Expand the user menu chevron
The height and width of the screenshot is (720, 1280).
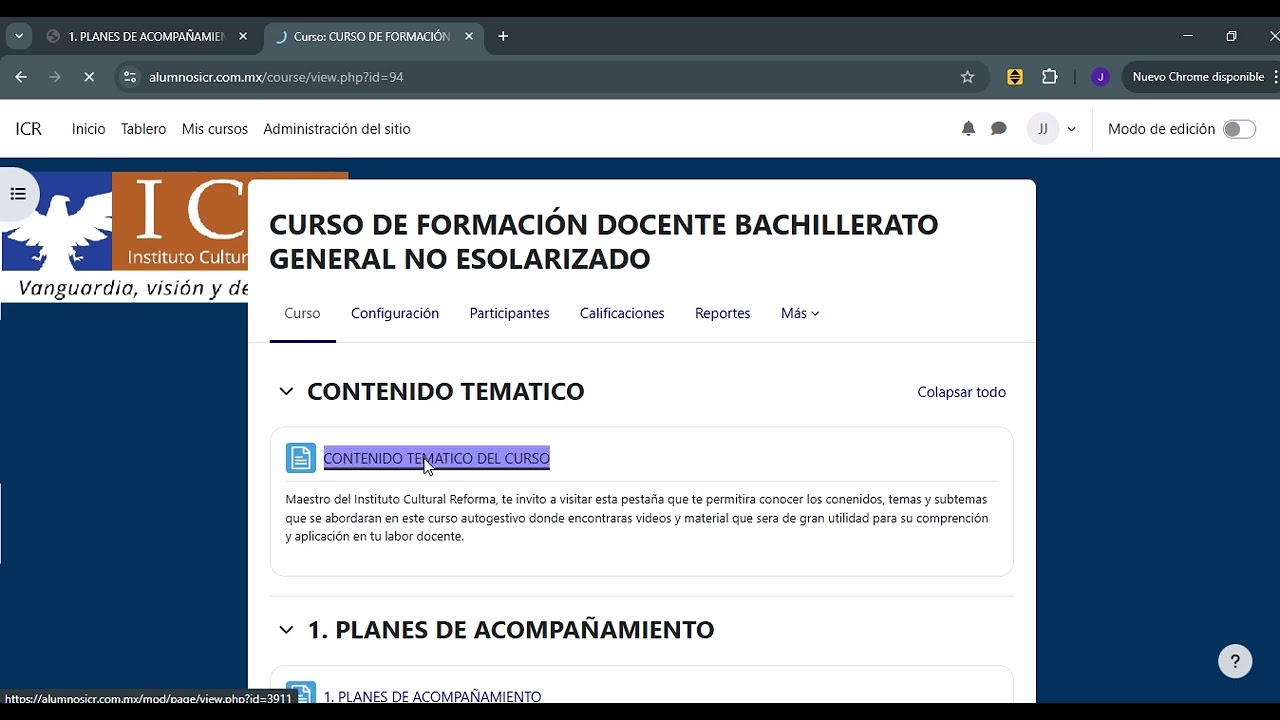[x=1072, y=129]
